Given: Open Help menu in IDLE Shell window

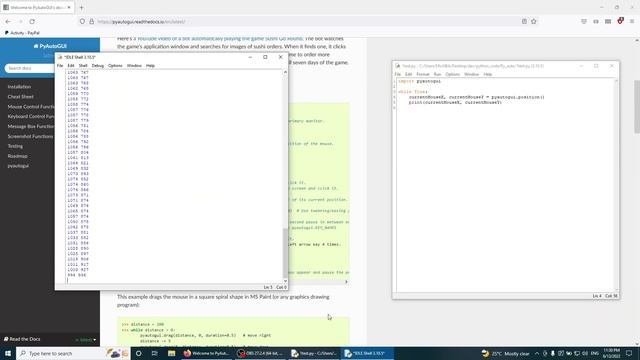Looking at the screenshot, I should coord(150,65).
